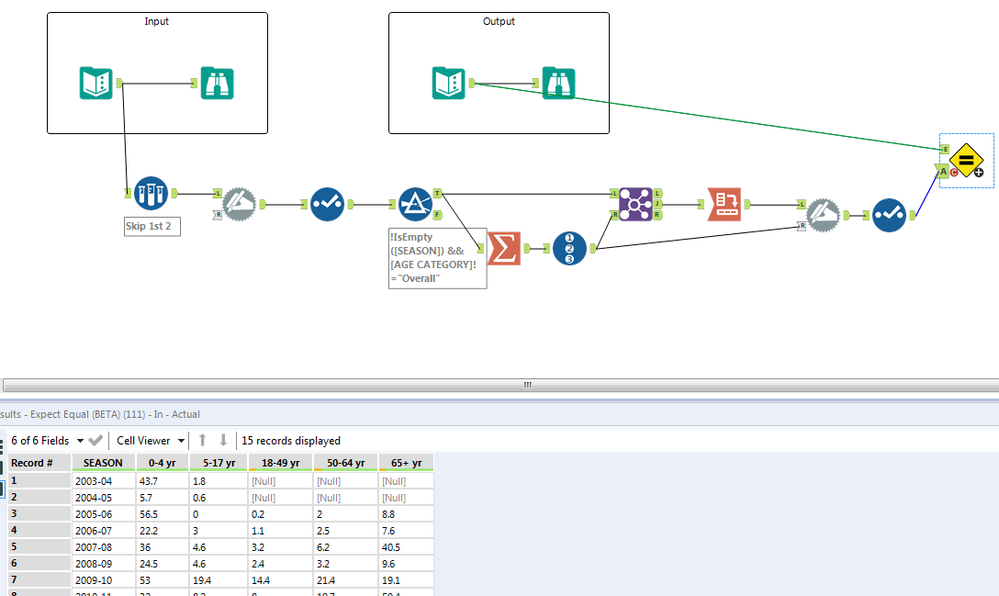Select the Expect Equal macro tool
Screen dimensions: 999x596
pyautogui.click(x=967, y=161)
